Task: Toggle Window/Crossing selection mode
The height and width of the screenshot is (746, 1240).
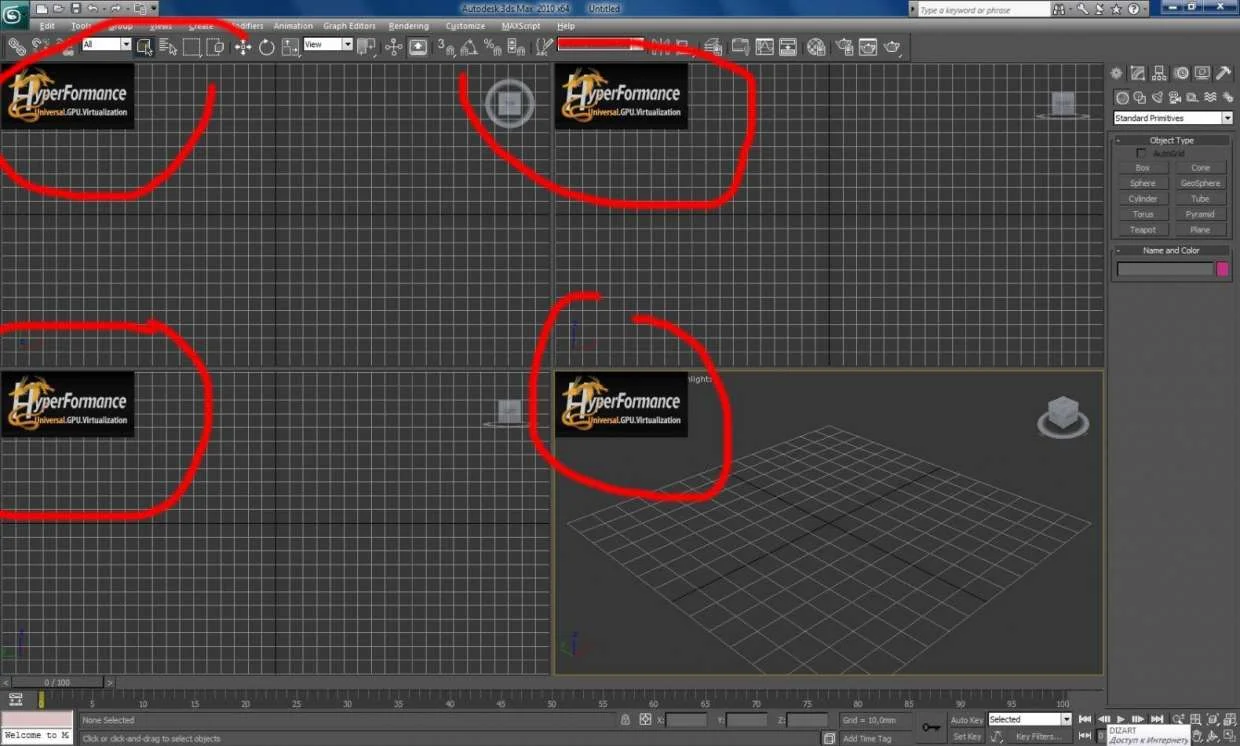Action: pos(215,46)
